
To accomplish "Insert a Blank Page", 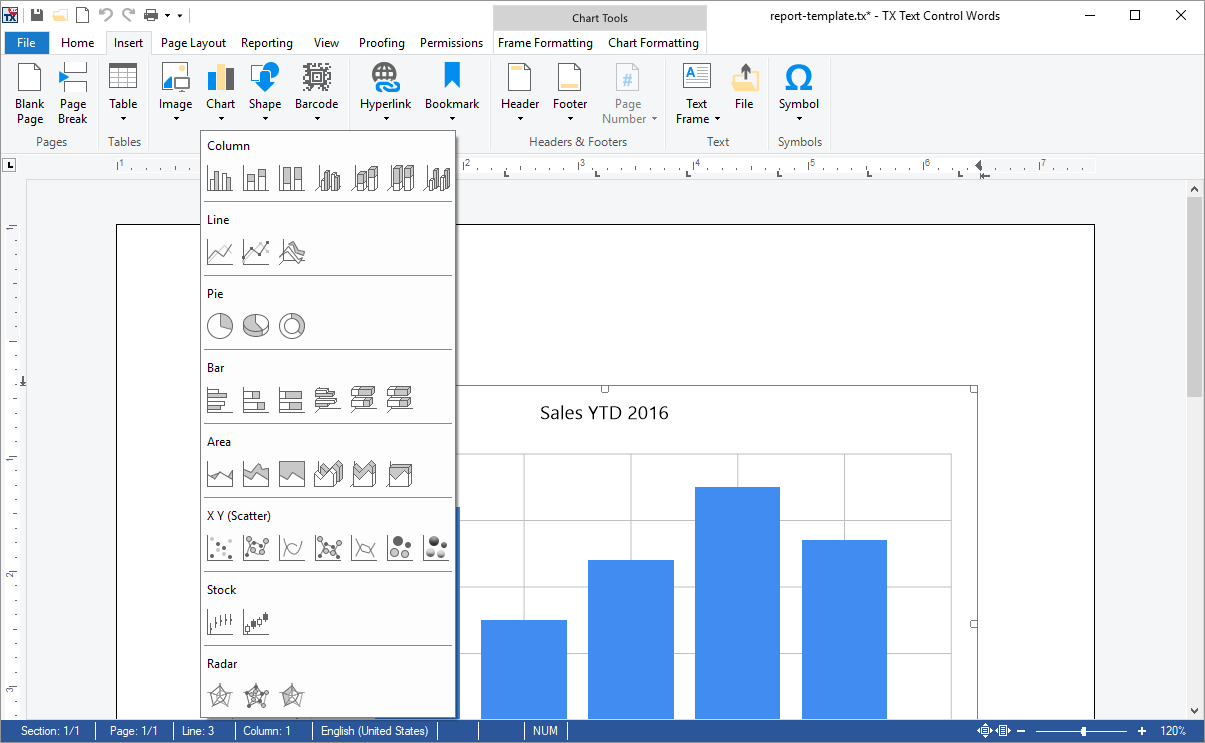I will (x=30, y=93).
